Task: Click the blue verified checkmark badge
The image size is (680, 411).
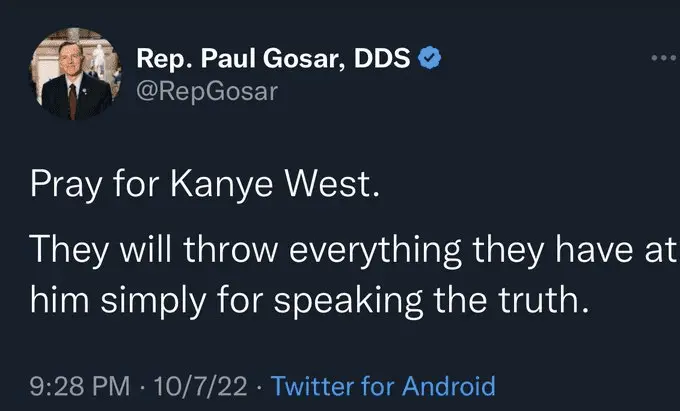Action: tap(427, 59)
